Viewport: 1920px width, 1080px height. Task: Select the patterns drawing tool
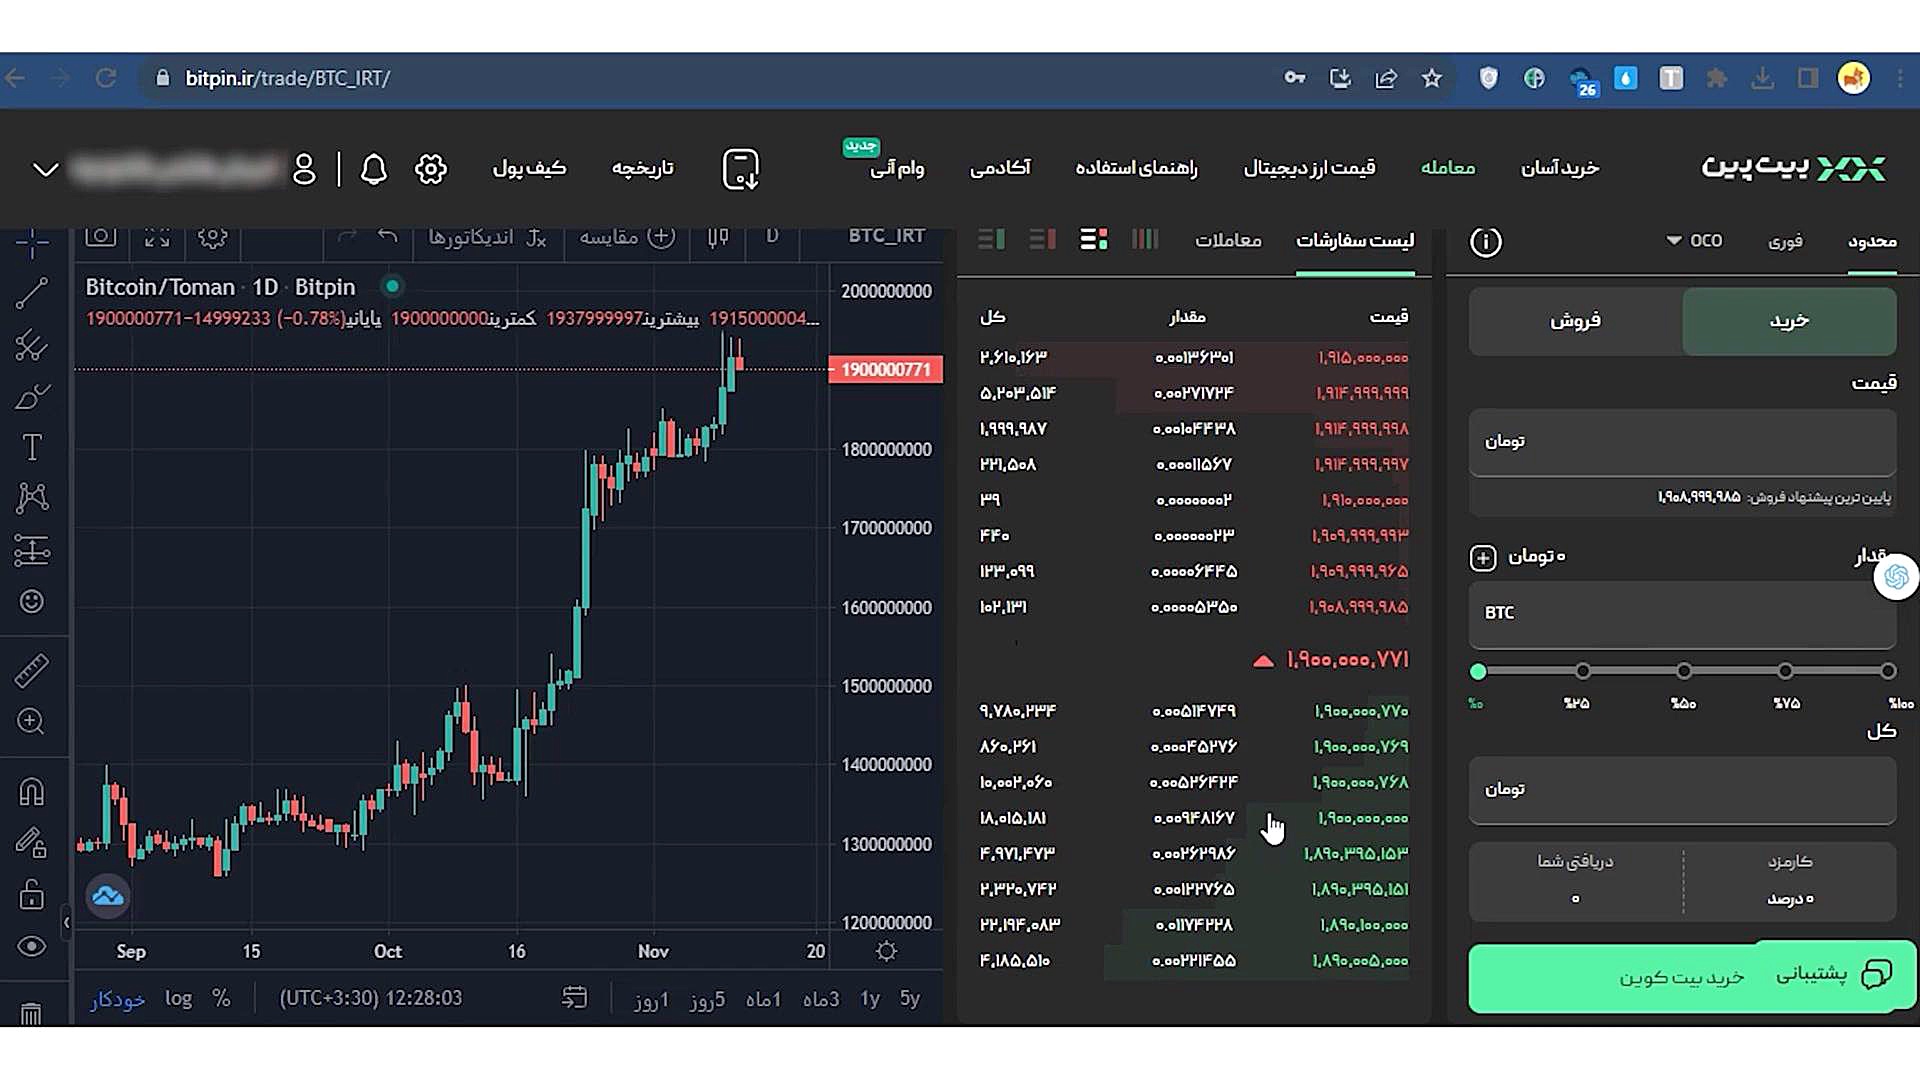(32, 497)
